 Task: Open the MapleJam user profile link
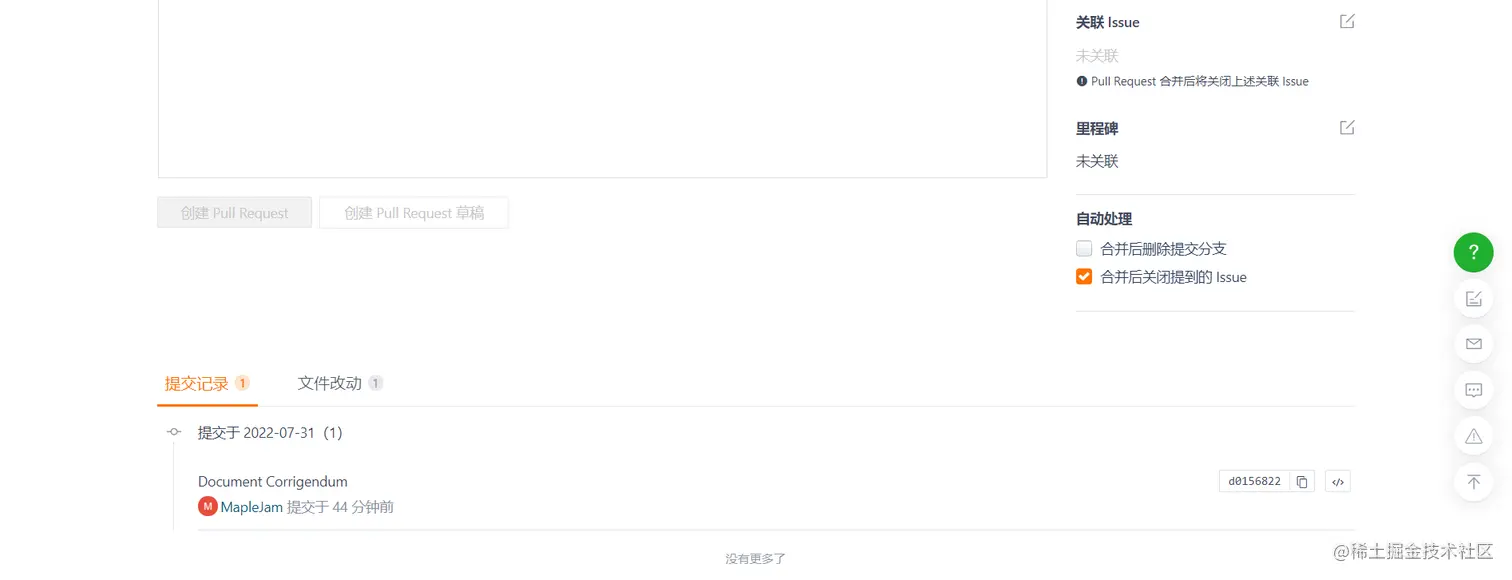(x=252, y=507)
